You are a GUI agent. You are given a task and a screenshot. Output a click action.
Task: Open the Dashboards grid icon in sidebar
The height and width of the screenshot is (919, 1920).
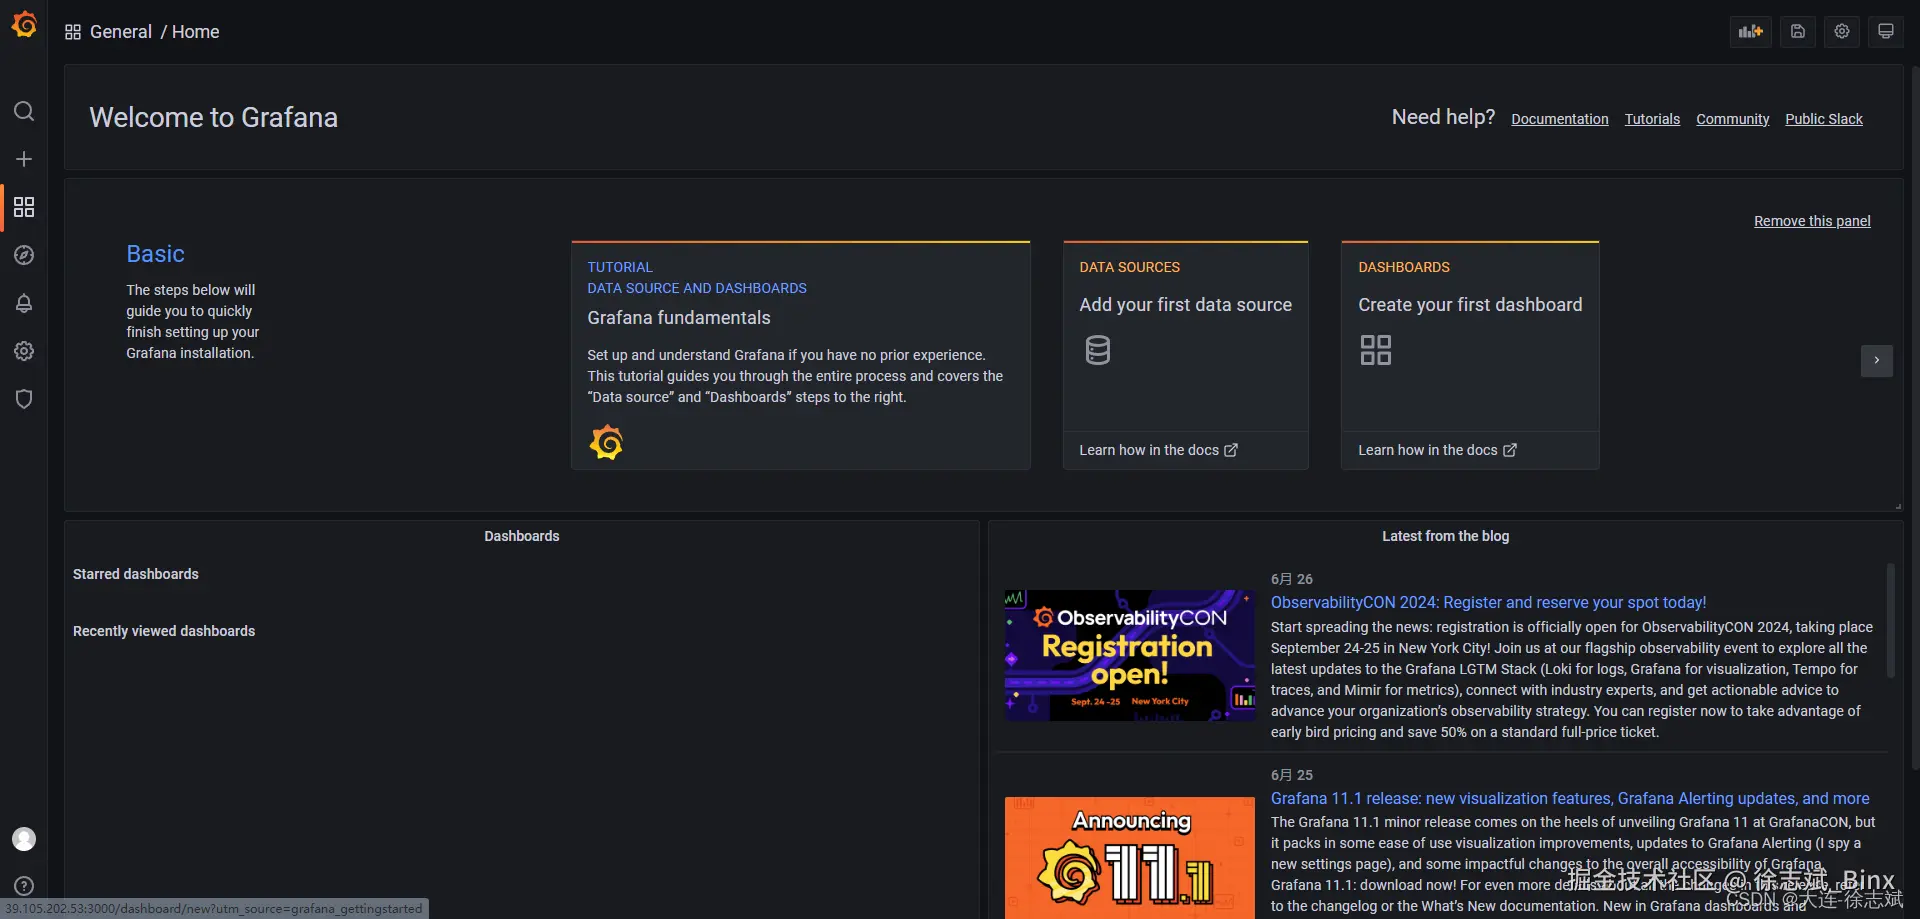(24, 207)
